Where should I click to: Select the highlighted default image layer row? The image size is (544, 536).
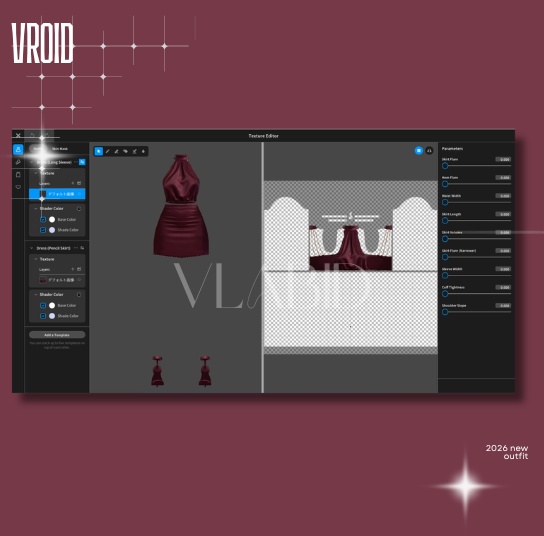[x=57, y=194]
